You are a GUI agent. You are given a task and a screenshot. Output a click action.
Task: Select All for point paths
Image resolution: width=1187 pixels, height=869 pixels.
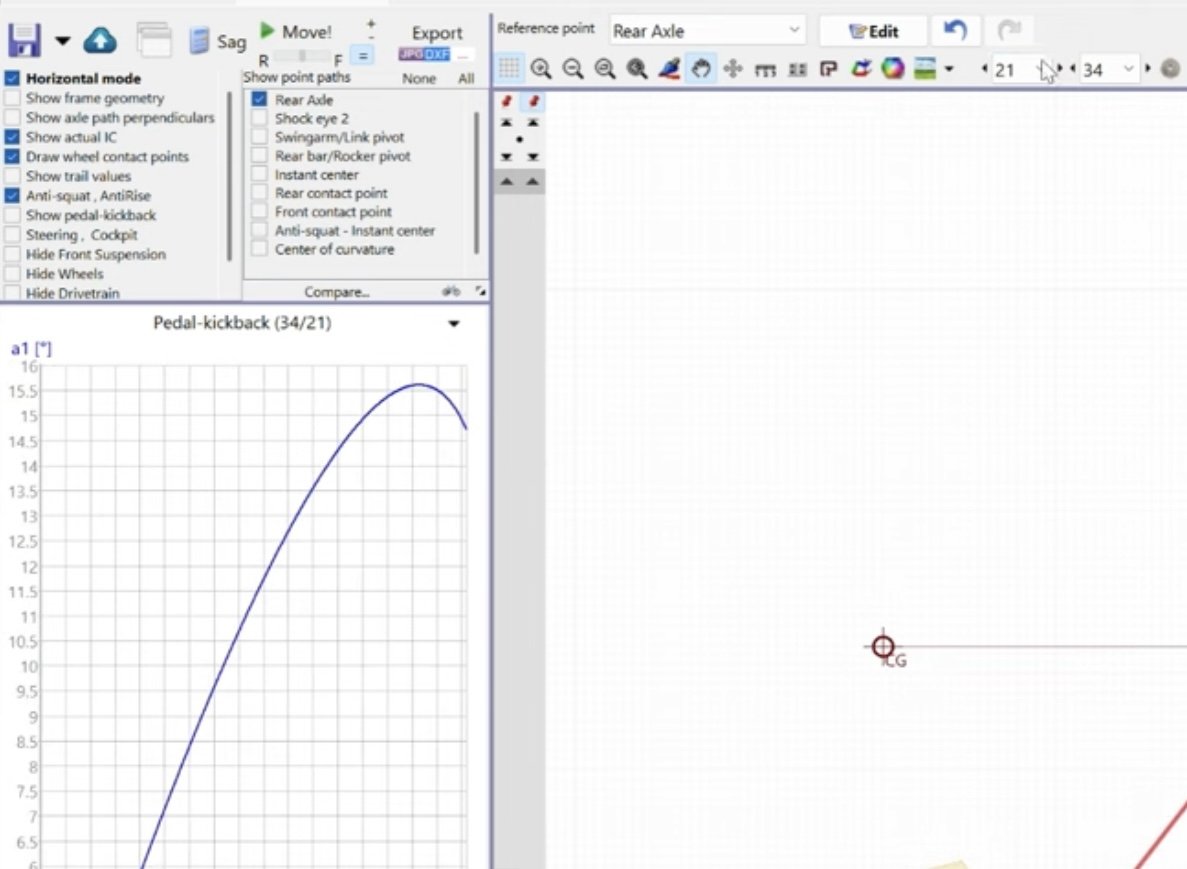coord(466,79)
